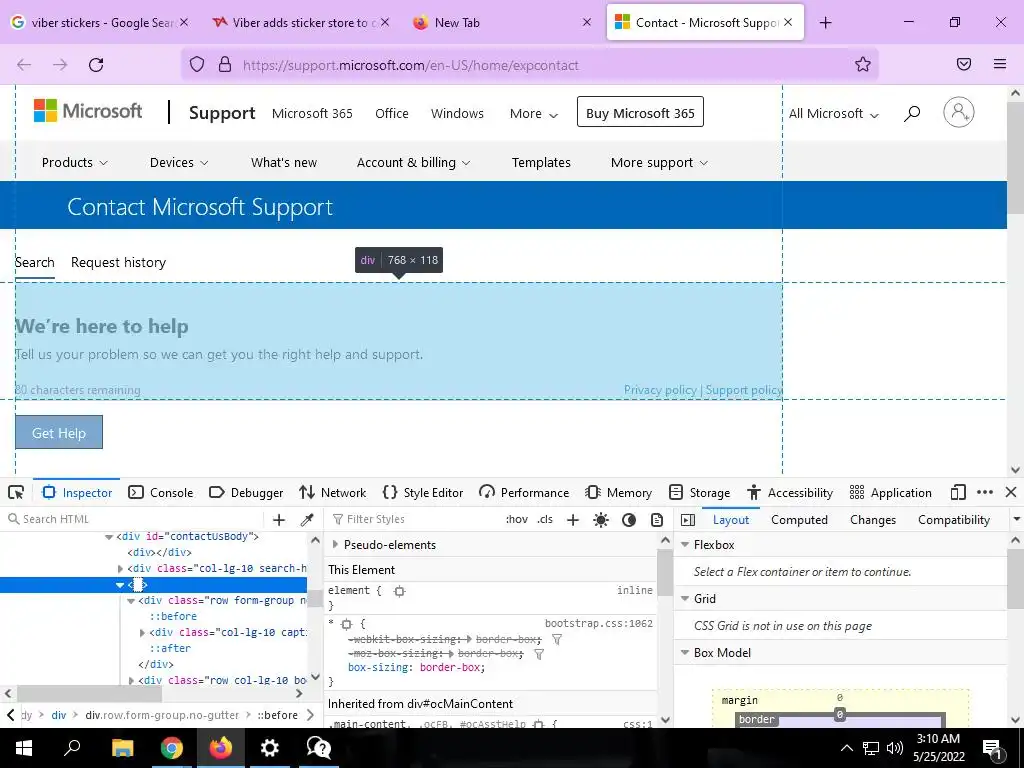1024x768 pixels.
Task: Collapse the contactUsBody div node
Action: coord(109,537)
